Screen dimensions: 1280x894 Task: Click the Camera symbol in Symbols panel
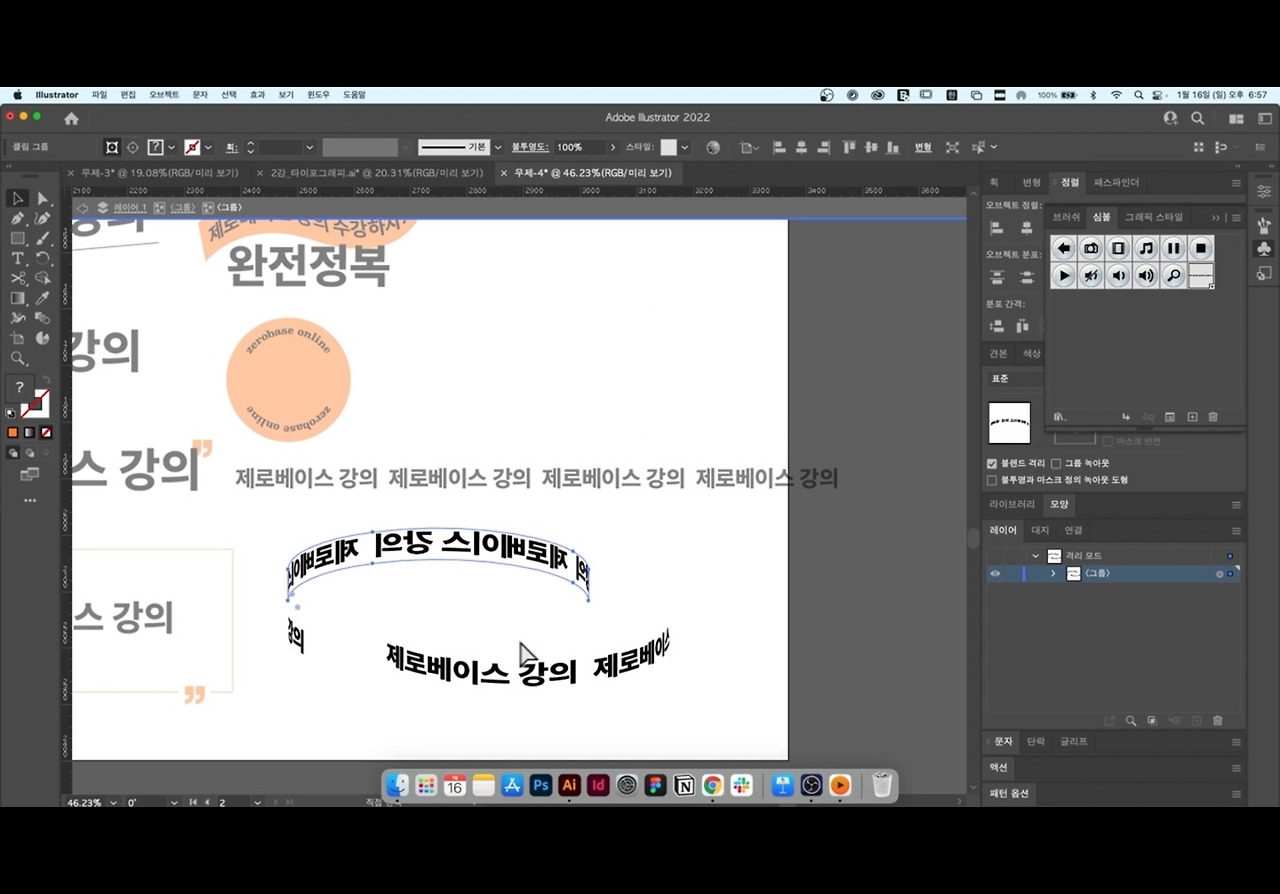point(1091,248)
